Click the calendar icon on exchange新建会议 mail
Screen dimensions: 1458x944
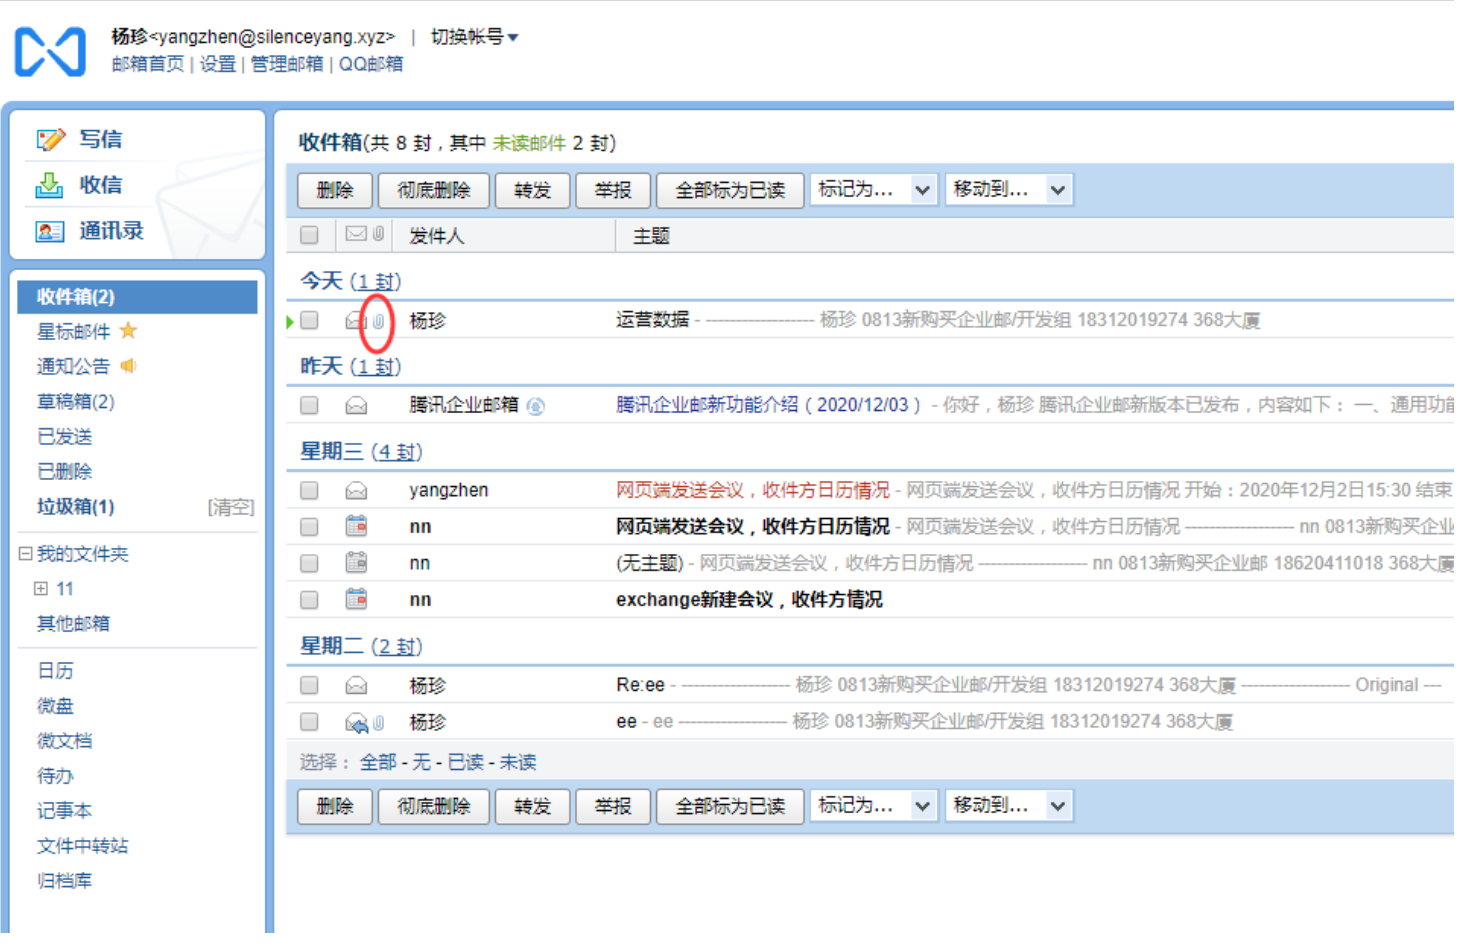tap(356, 599)
